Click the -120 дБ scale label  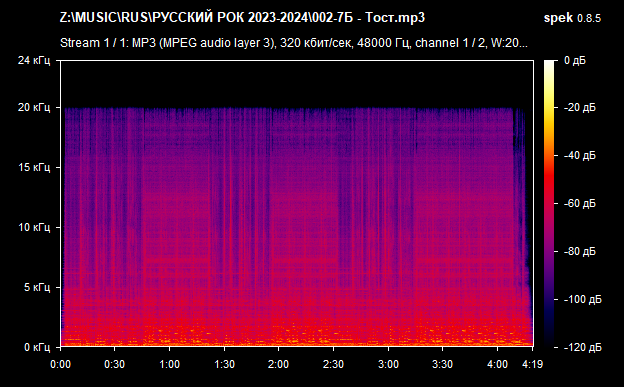tap(583, 348)
